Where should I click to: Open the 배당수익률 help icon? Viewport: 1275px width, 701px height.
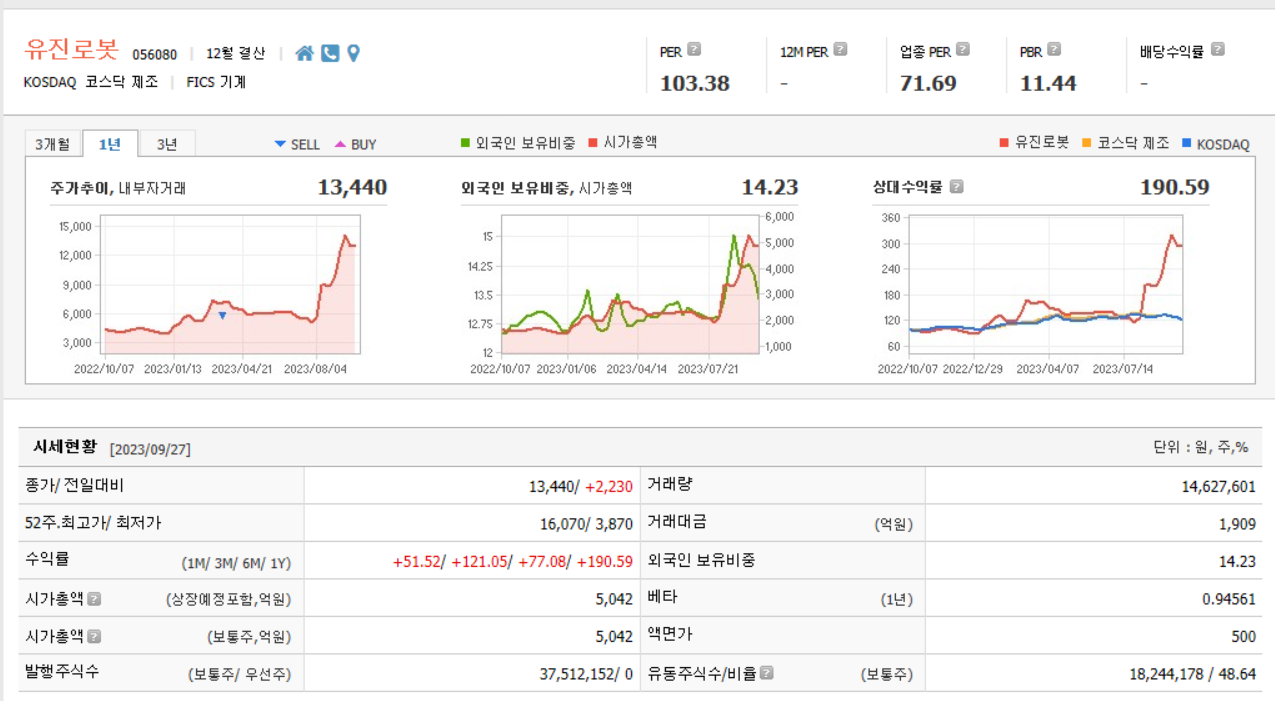tap(1217, 49)
